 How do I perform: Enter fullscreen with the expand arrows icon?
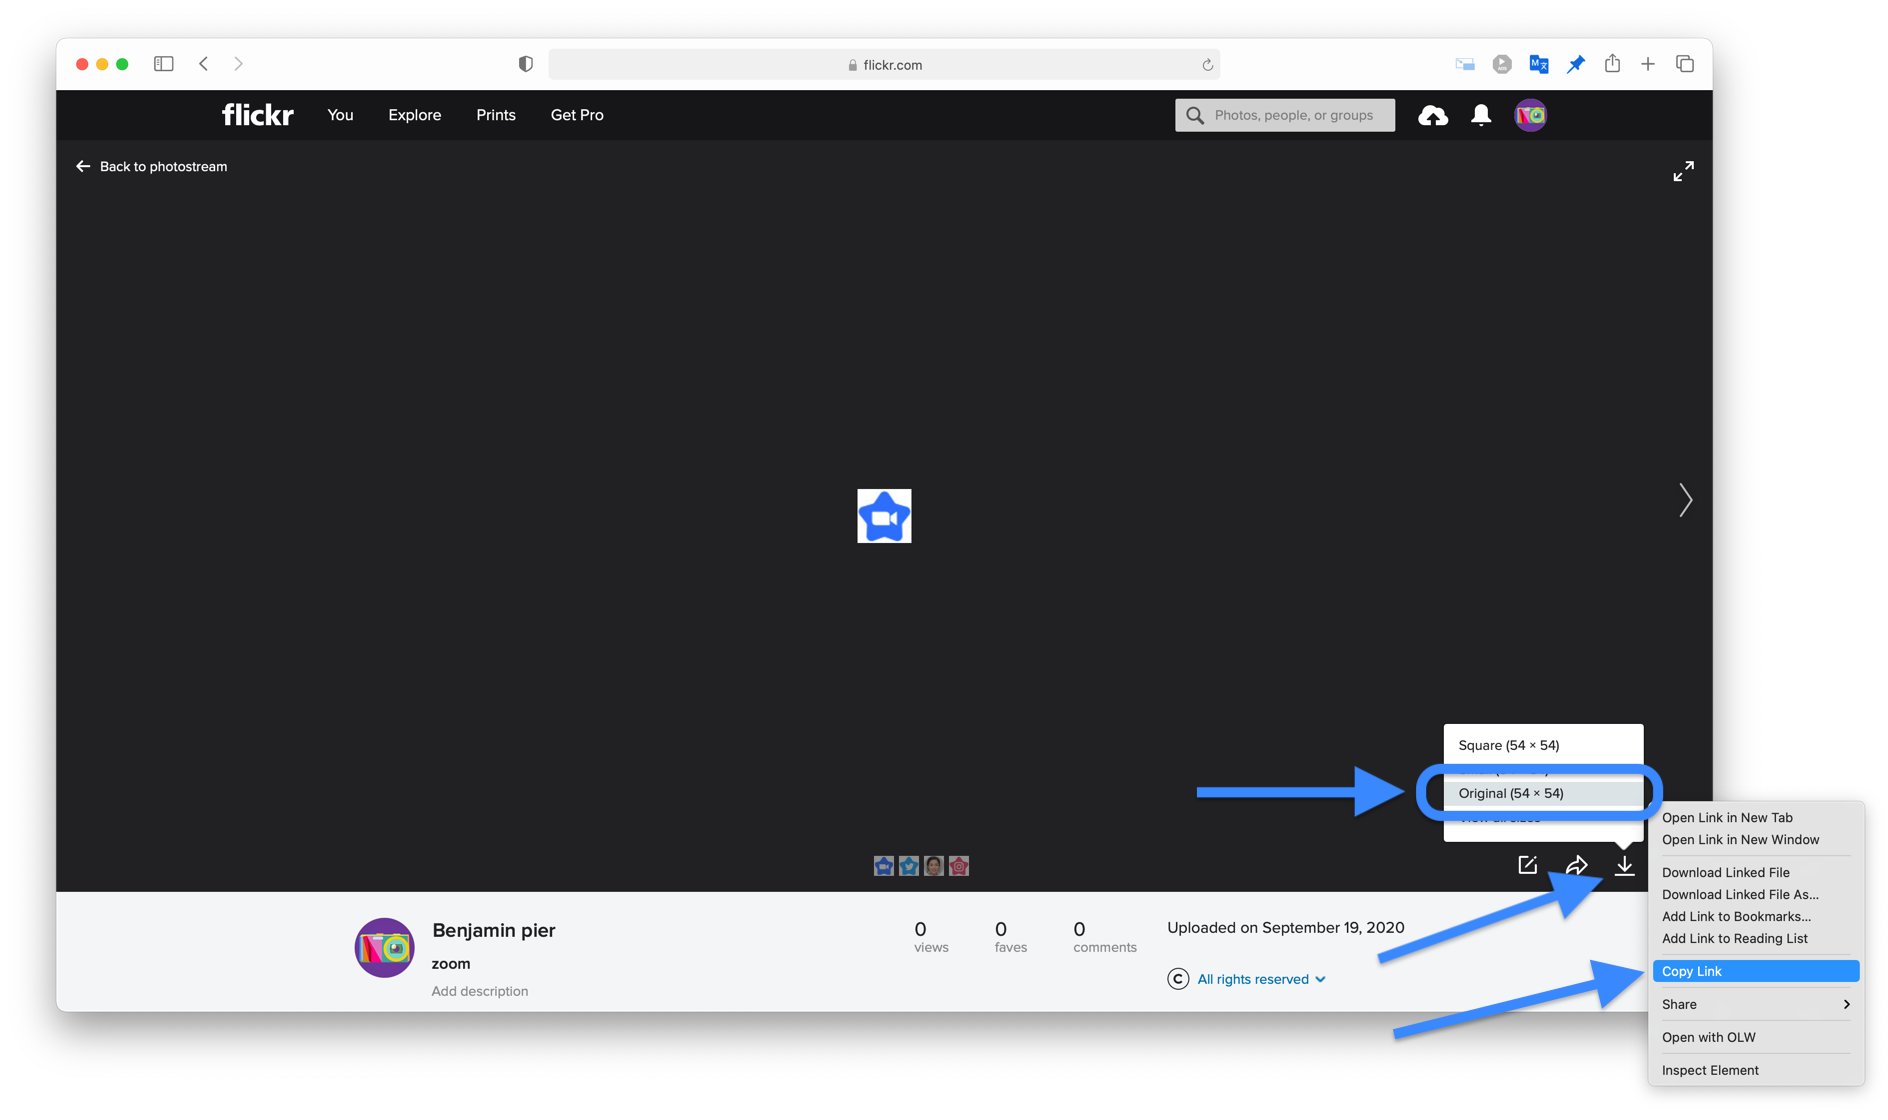click(x=1683, y=171)
